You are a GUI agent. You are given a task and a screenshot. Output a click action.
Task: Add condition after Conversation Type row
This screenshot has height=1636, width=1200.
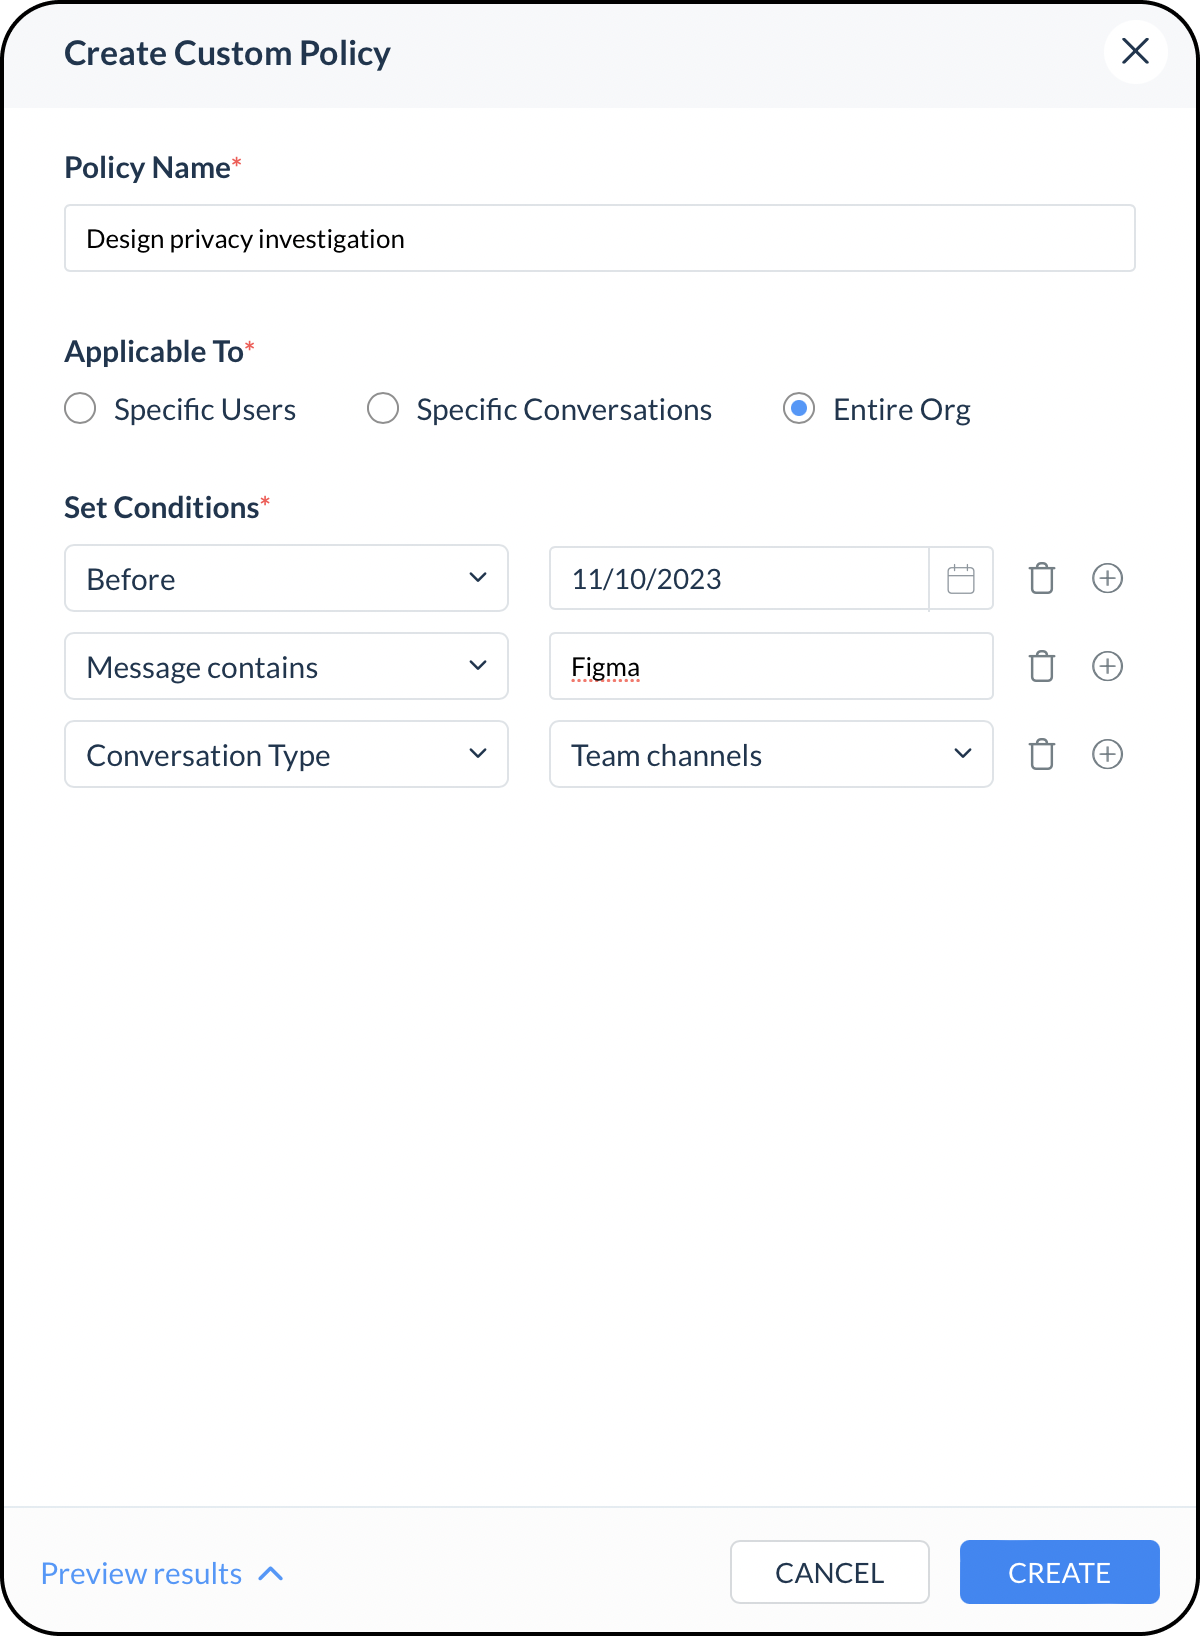(1107, 754)
